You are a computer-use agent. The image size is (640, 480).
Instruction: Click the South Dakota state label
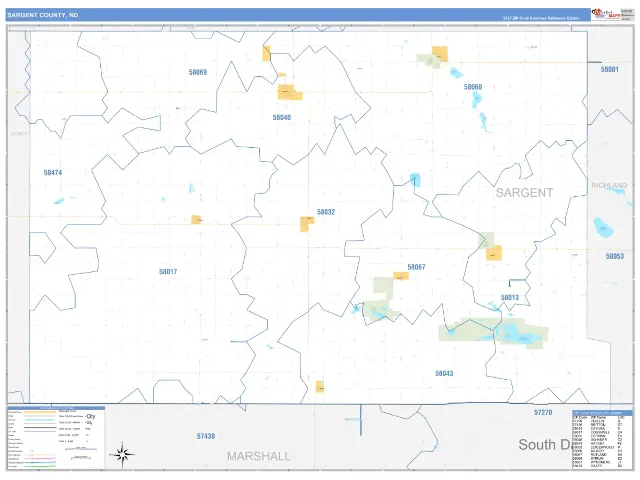[x=544, y=444]
